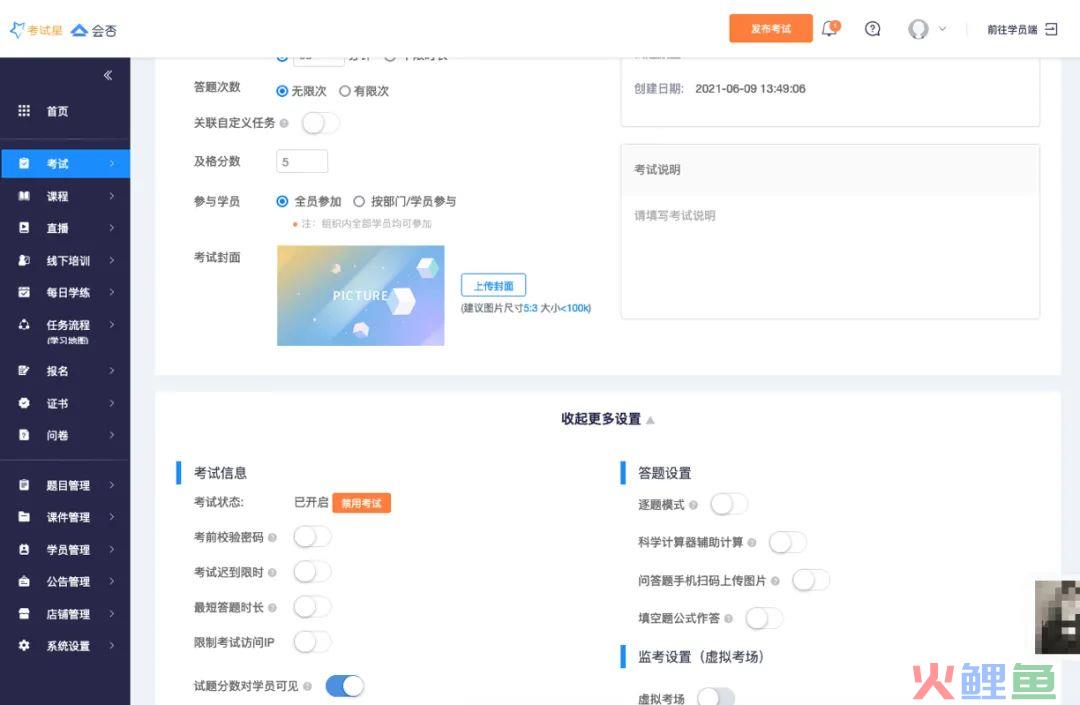The width and height of the screenshot is (1080, 705).
Task: Expand 题目管理 menu chevron
Action: [x=112, y=485]
